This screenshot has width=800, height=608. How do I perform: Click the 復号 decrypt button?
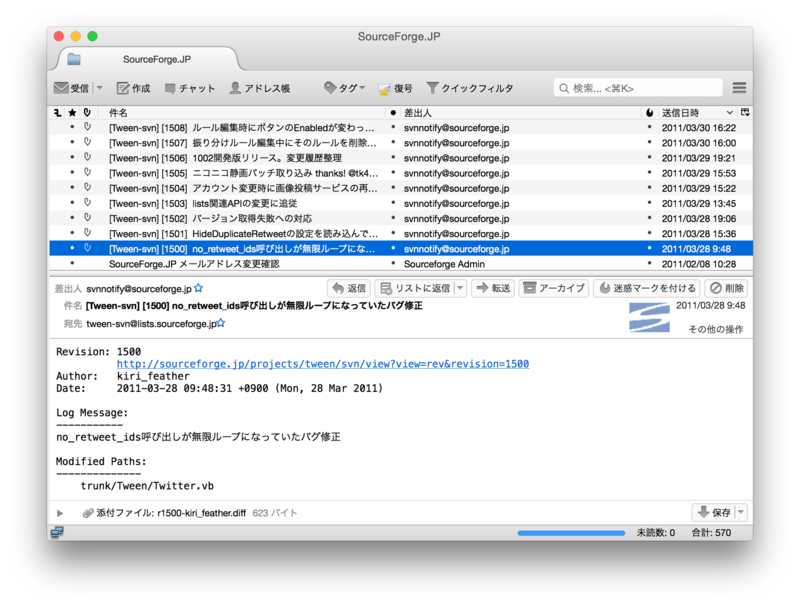(395, 88)
